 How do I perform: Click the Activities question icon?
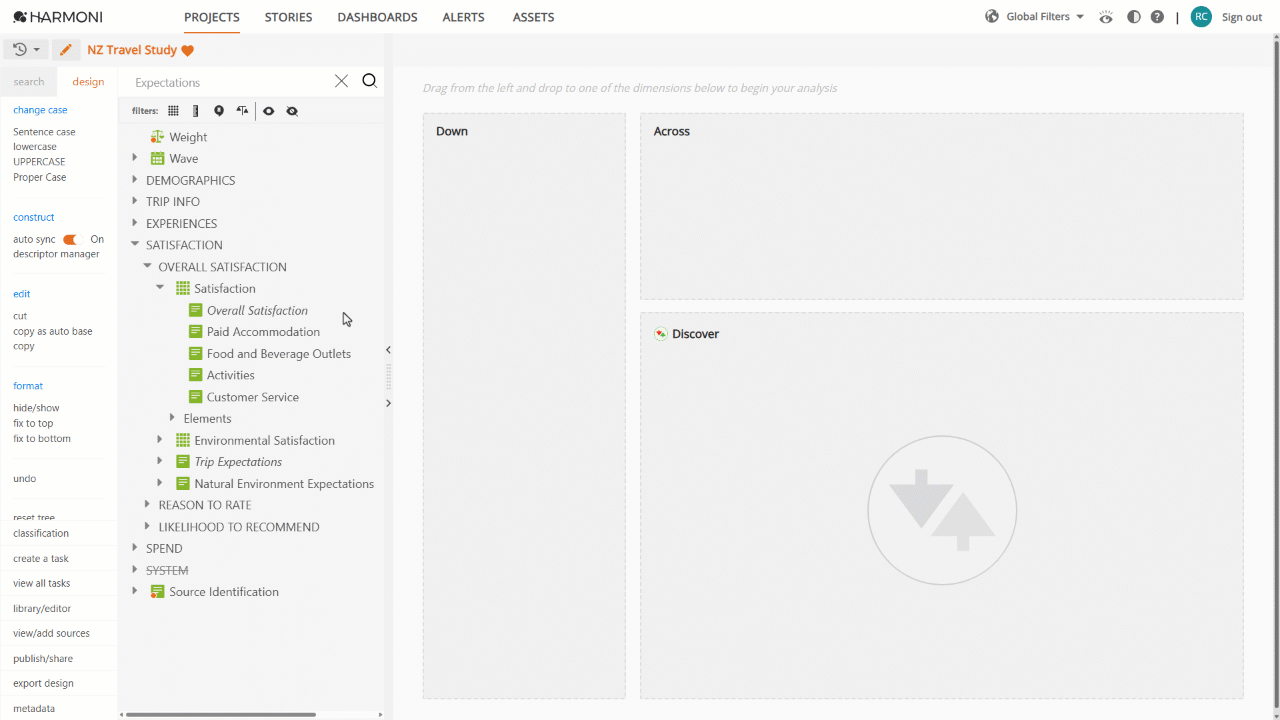(196, 375)
